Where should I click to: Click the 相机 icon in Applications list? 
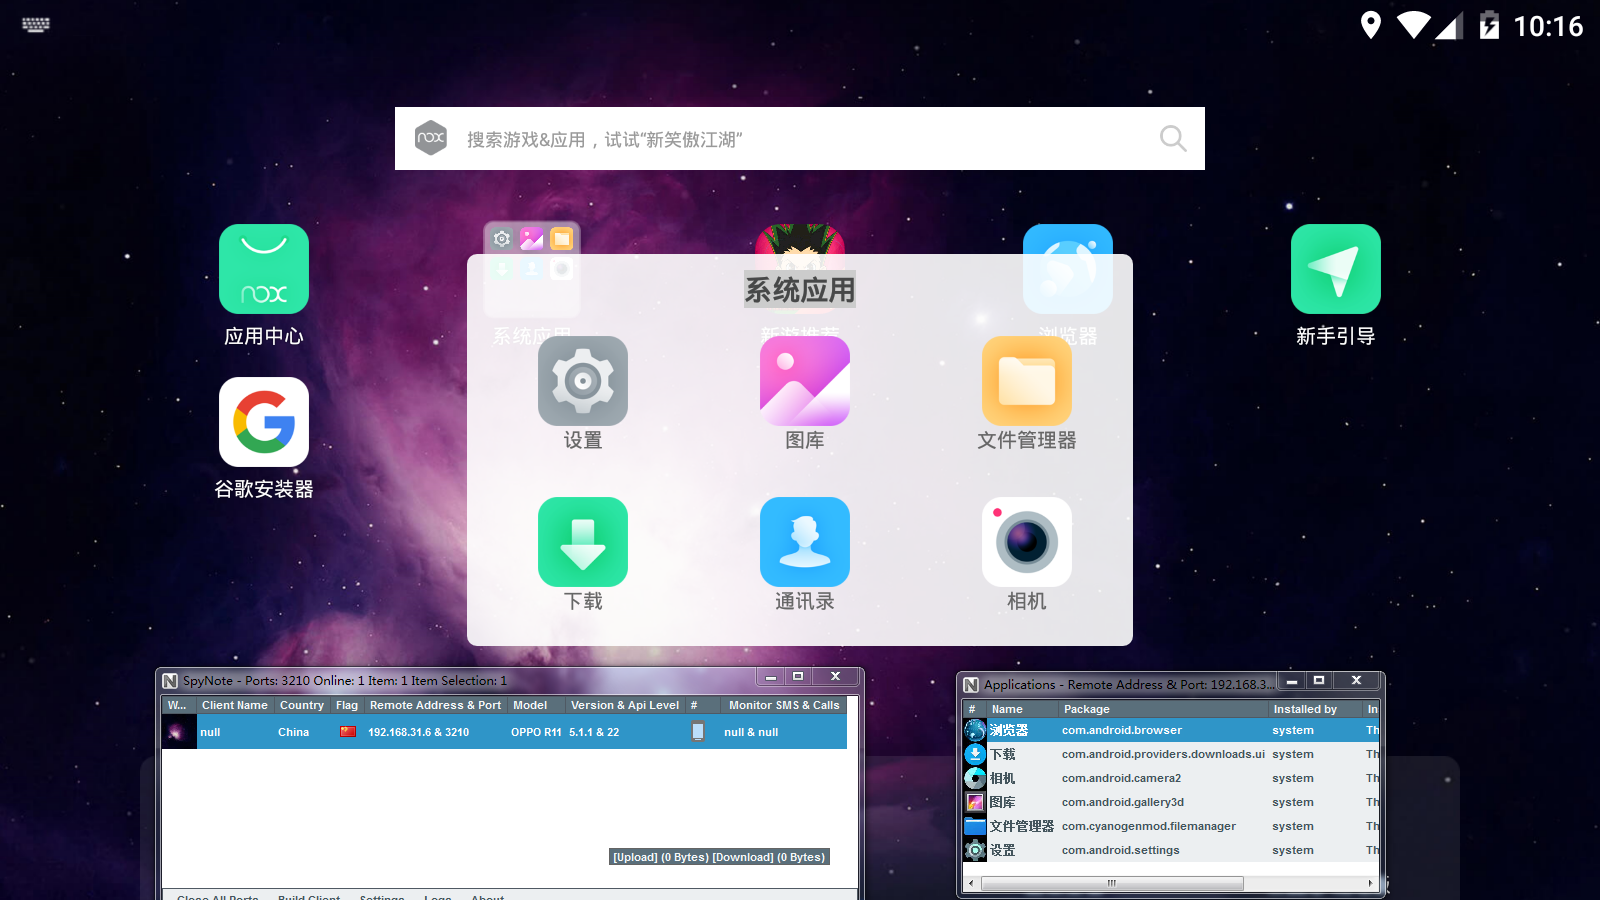pyautogui.click(x=975, y=778)
